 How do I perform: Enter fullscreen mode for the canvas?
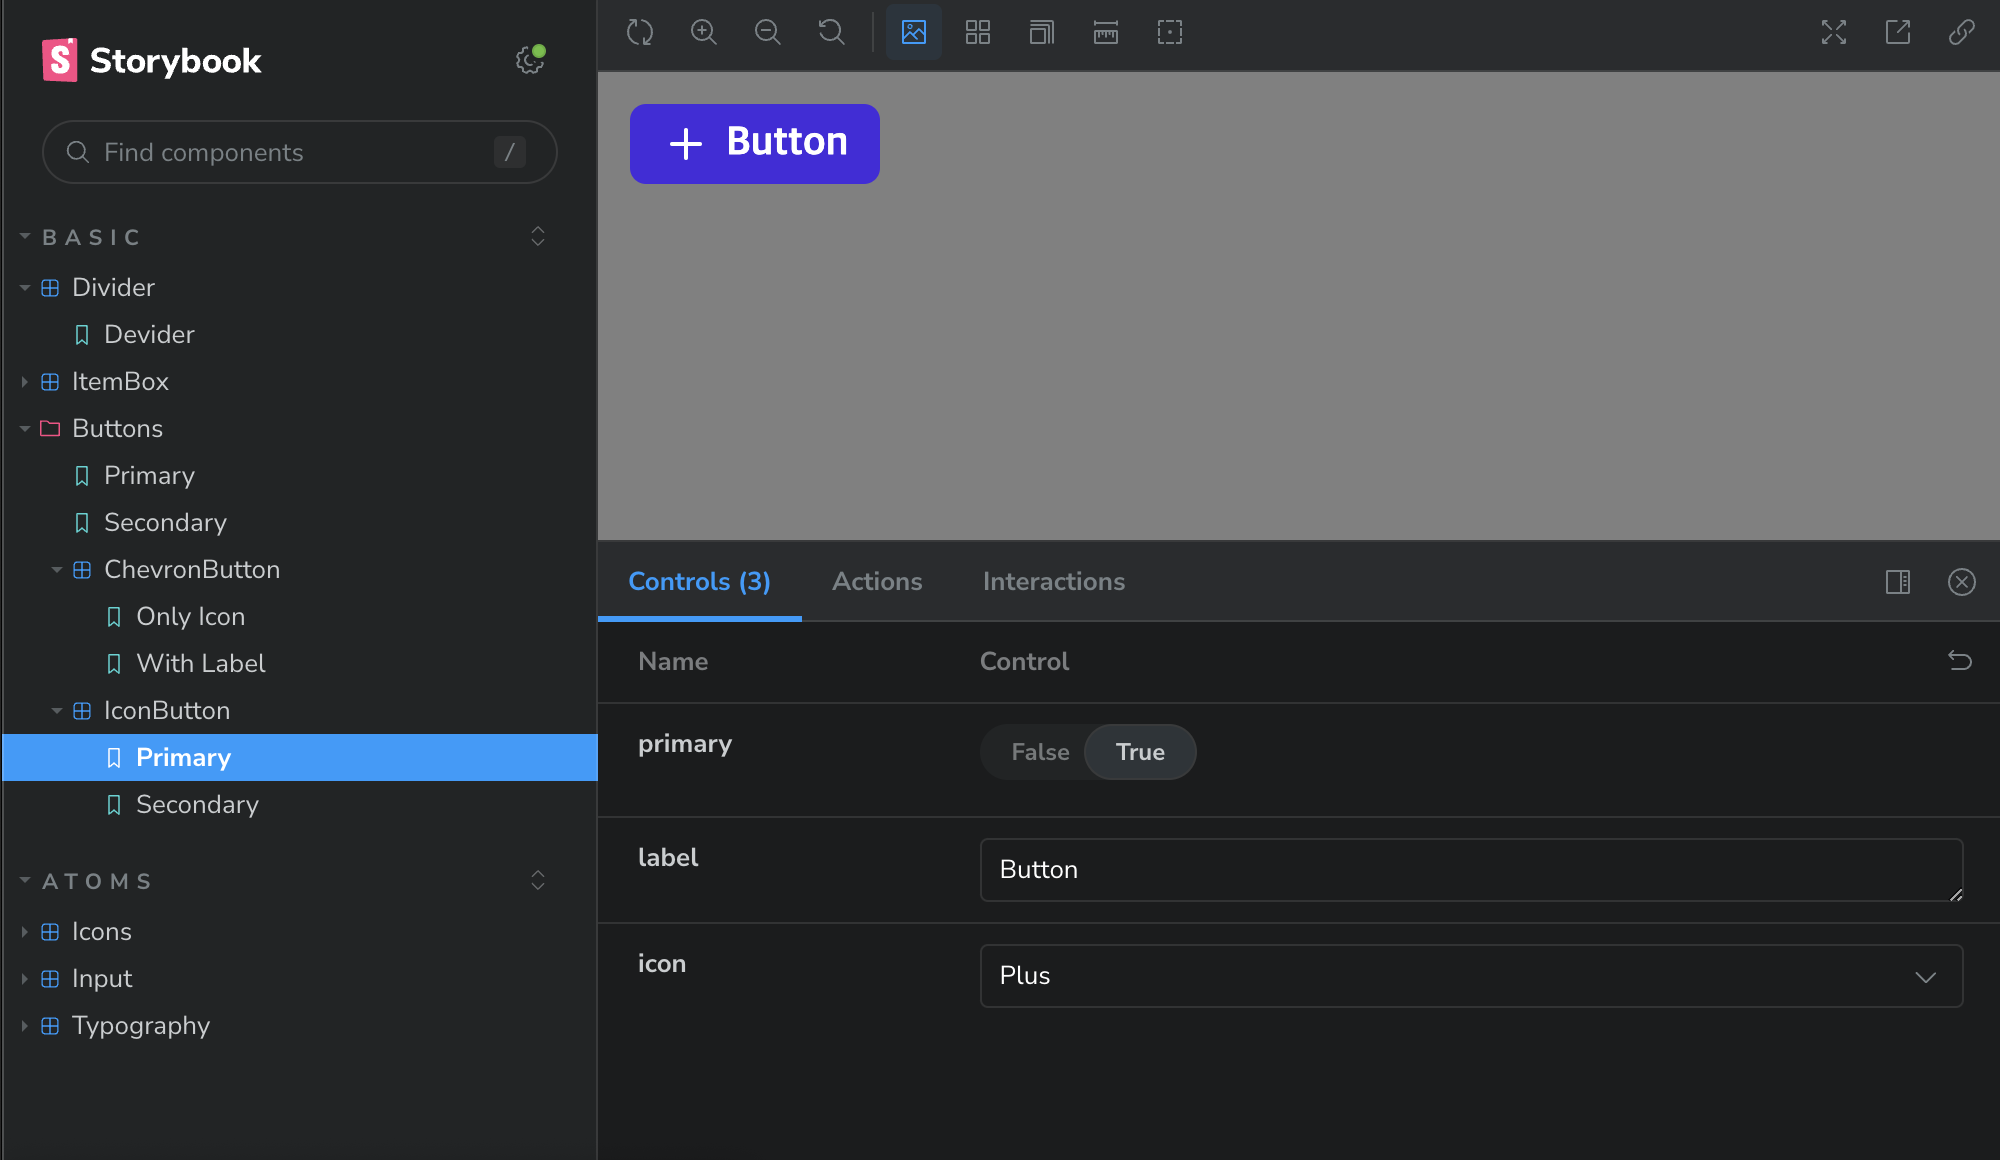tap(1833, 32)
